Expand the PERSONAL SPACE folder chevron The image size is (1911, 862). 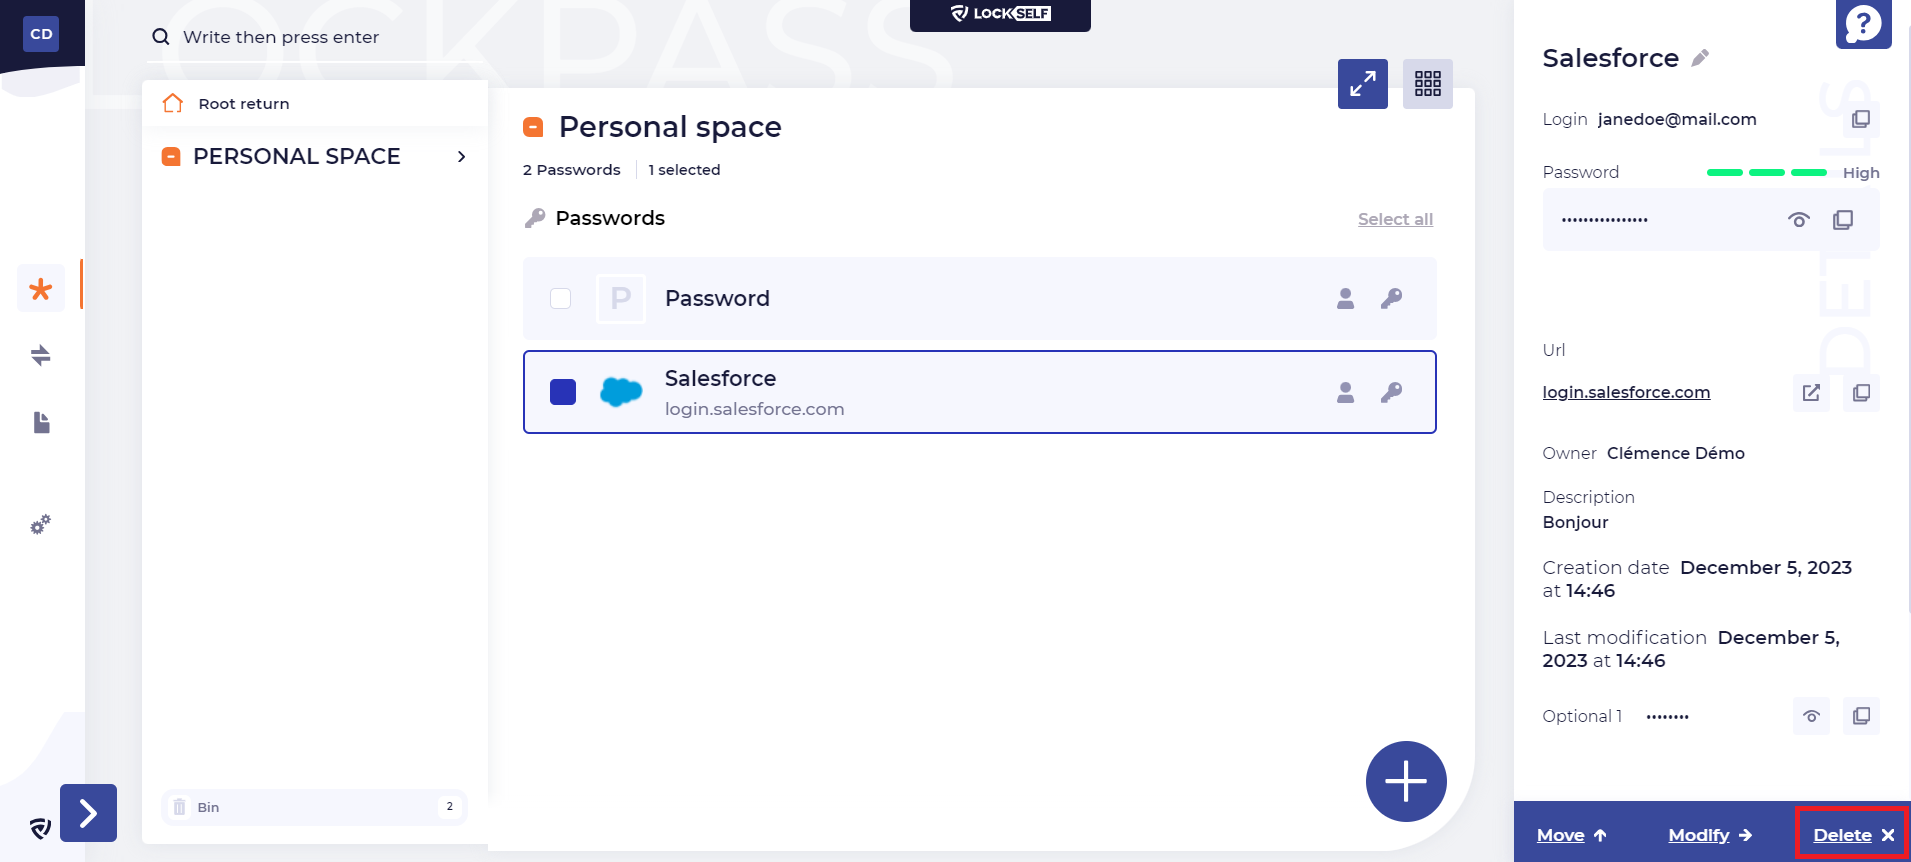461,157
